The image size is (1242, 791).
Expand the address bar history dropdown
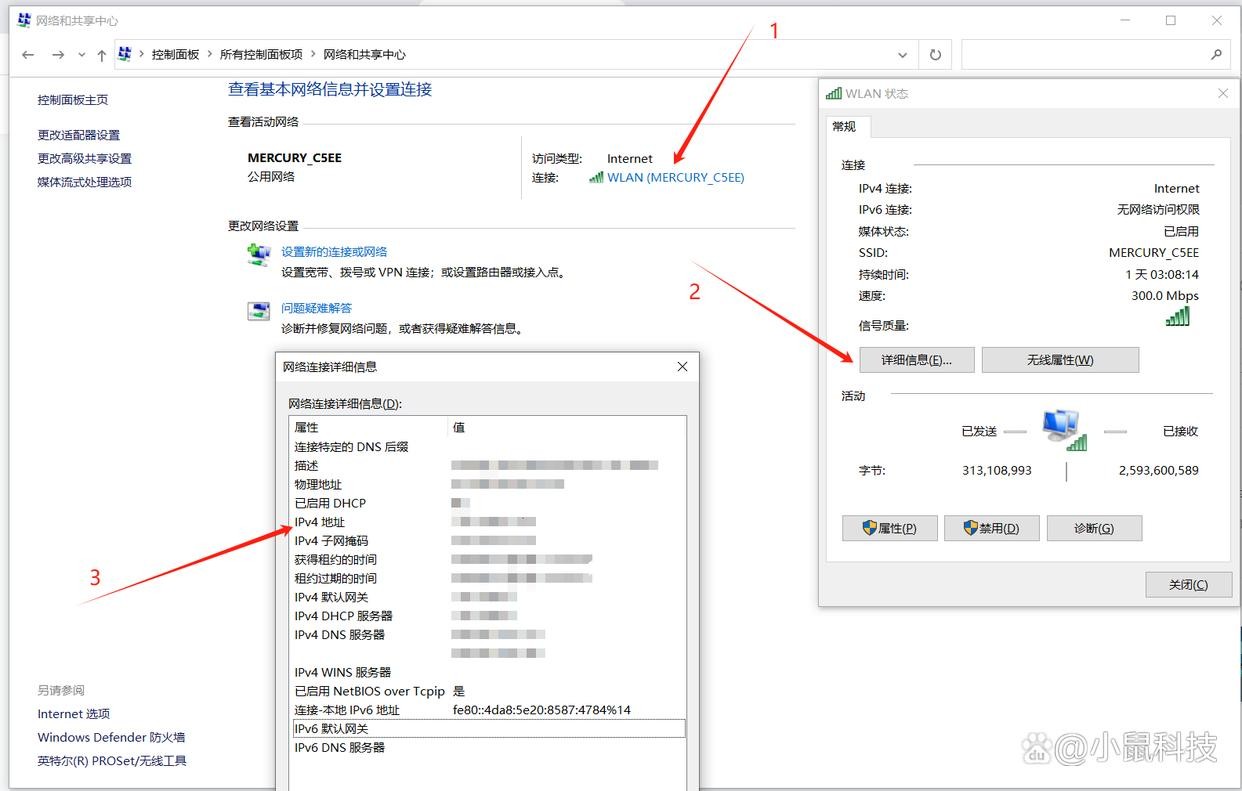click(903, 55)
